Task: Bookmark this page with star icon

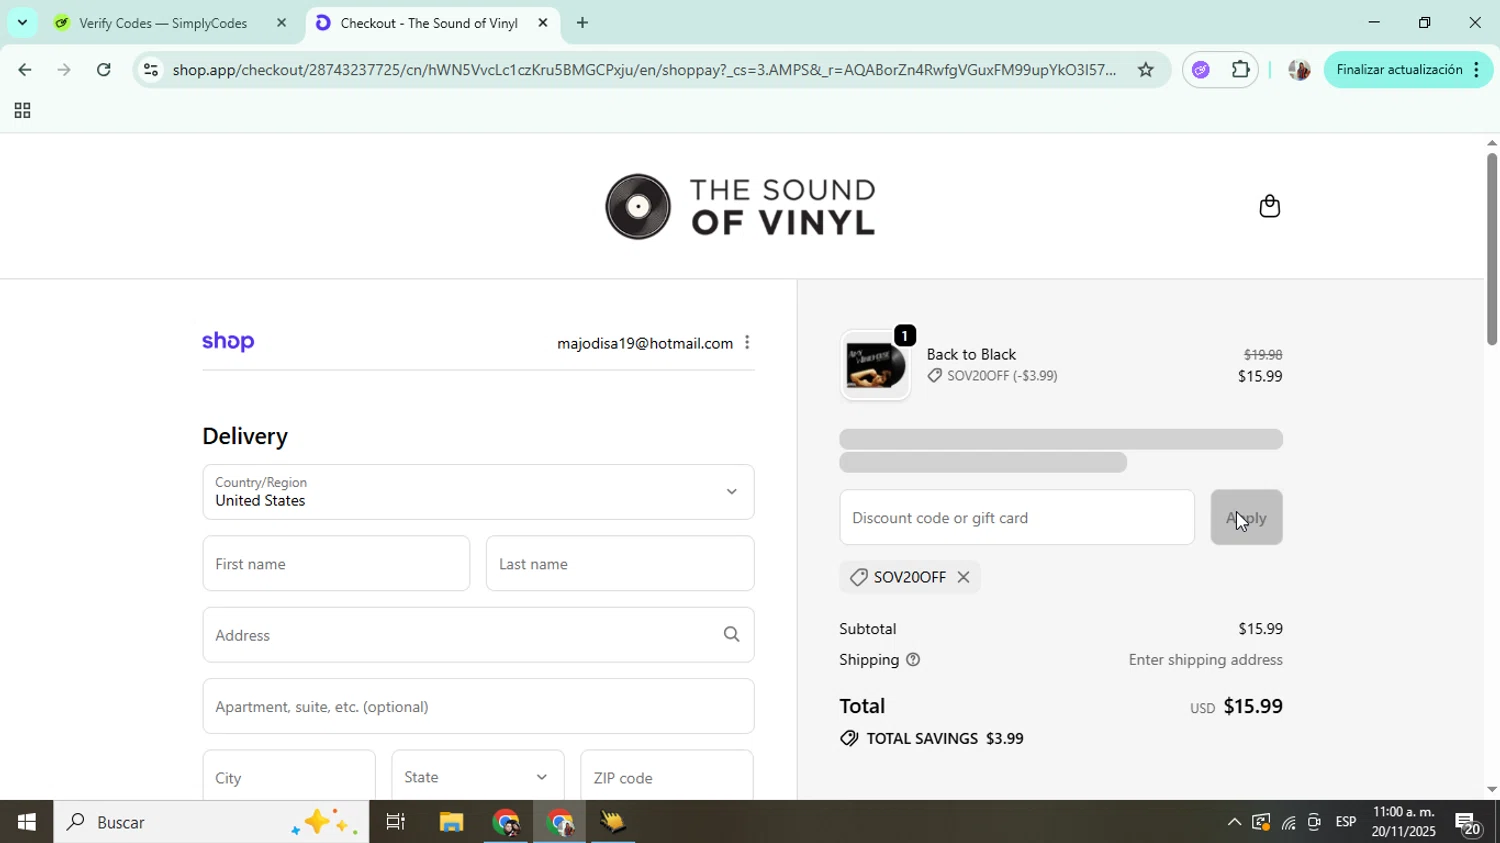Action: pos(1146,70)
